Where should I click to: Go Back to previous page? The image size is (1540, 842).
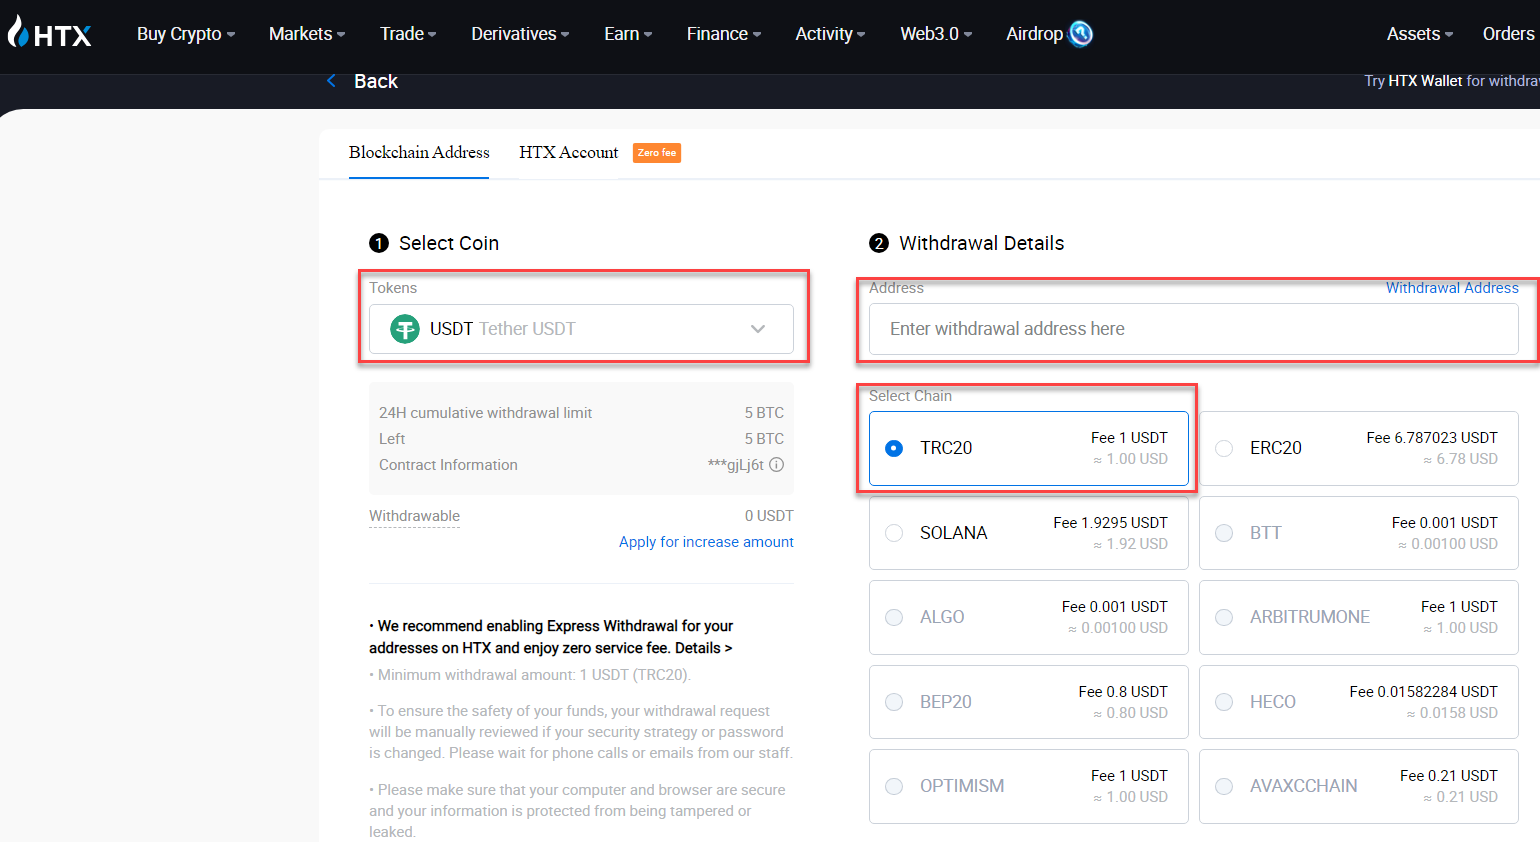(x=376, y=81)
